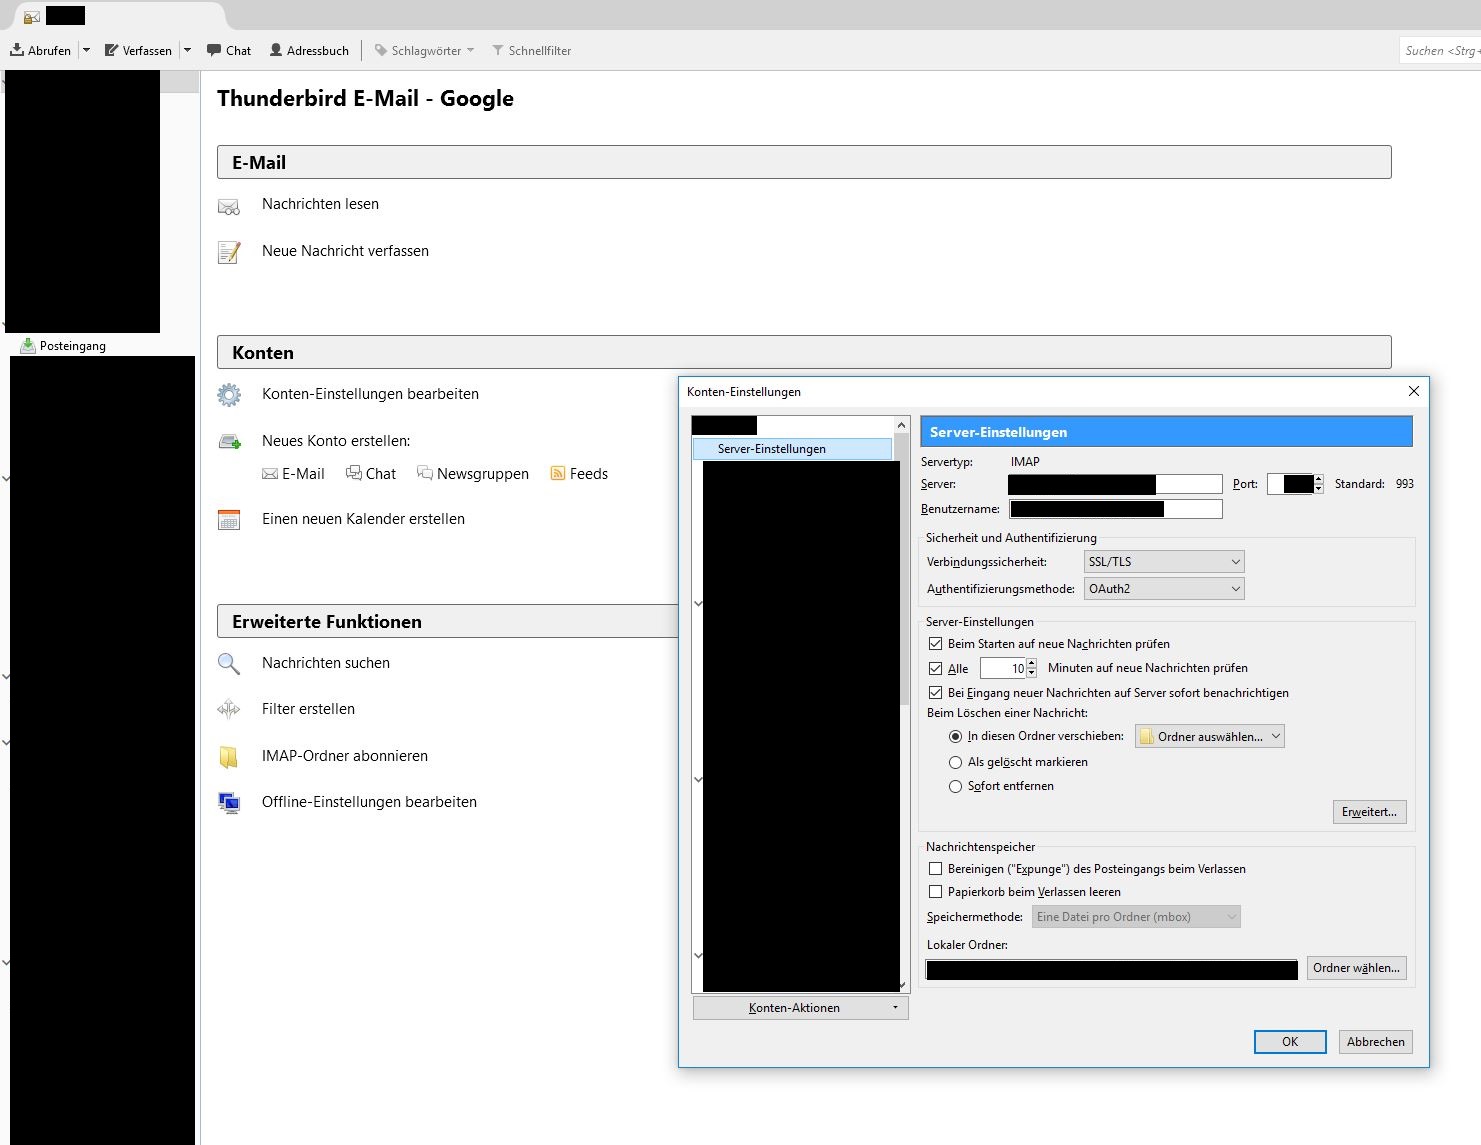The width and height of the screenshot is (1481, 1145).
Task: Select Sofort entfernen radio
Action: (x=955, y=786)
